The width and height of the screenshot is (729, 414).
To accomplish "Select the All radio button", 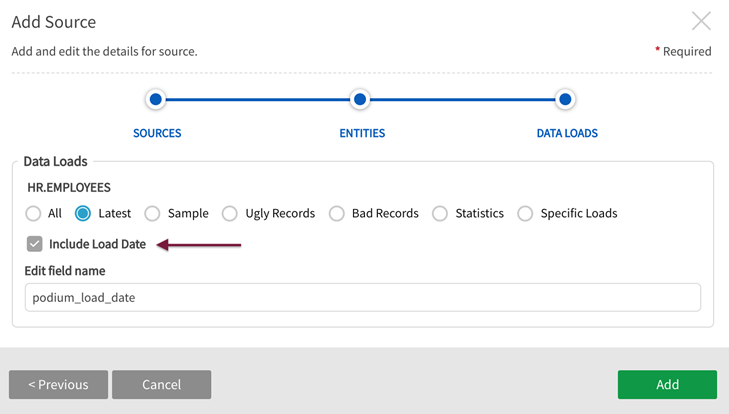I will point(34,213).
